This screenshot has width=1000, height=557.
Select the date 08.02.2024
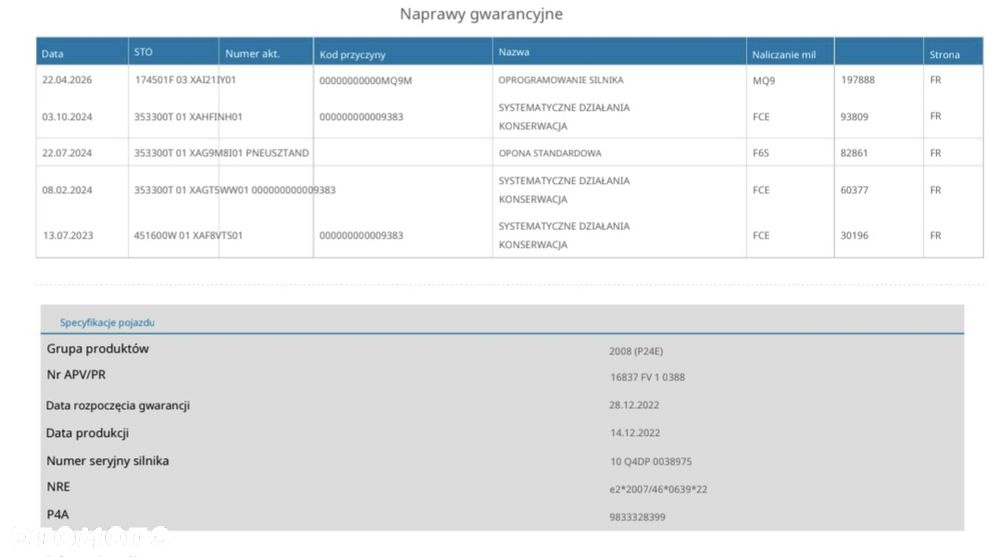tap(67, 190)
